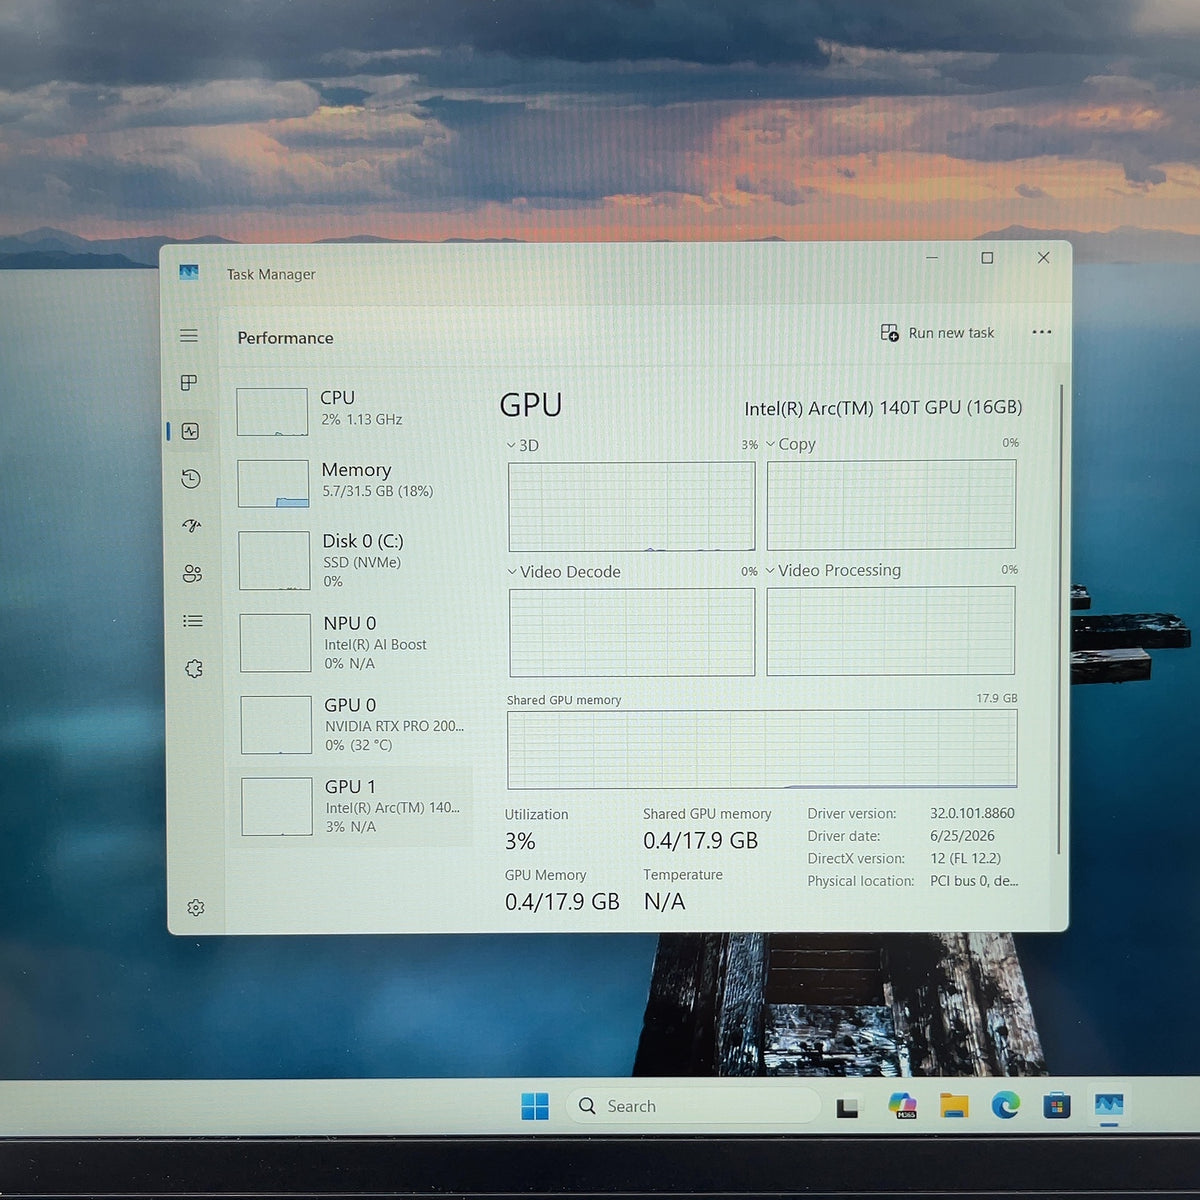Image resolution: width=1200 pixels, height=1200 pixels.
Task: Open the Services puzzle icon in sidebar
Action: tap(194, 669)
